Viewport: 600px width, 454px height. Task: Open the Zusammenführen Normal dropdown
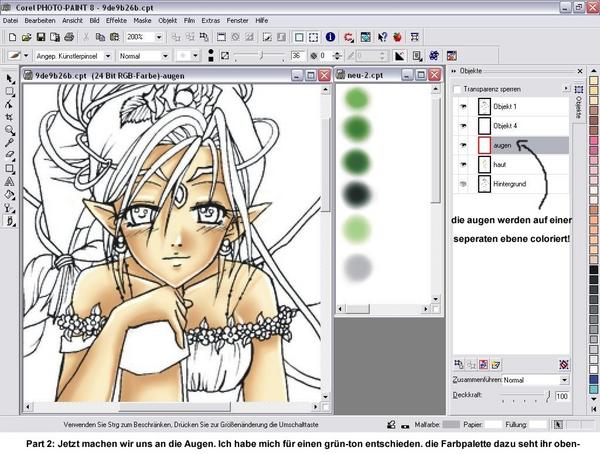point(564,380)
